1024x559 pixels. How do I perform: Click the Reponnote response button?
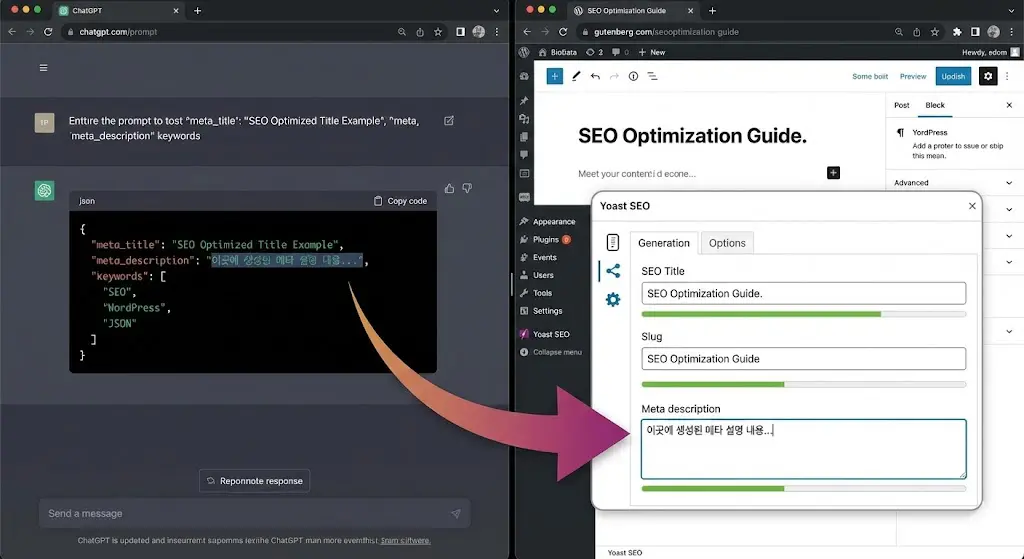point(255,481)
